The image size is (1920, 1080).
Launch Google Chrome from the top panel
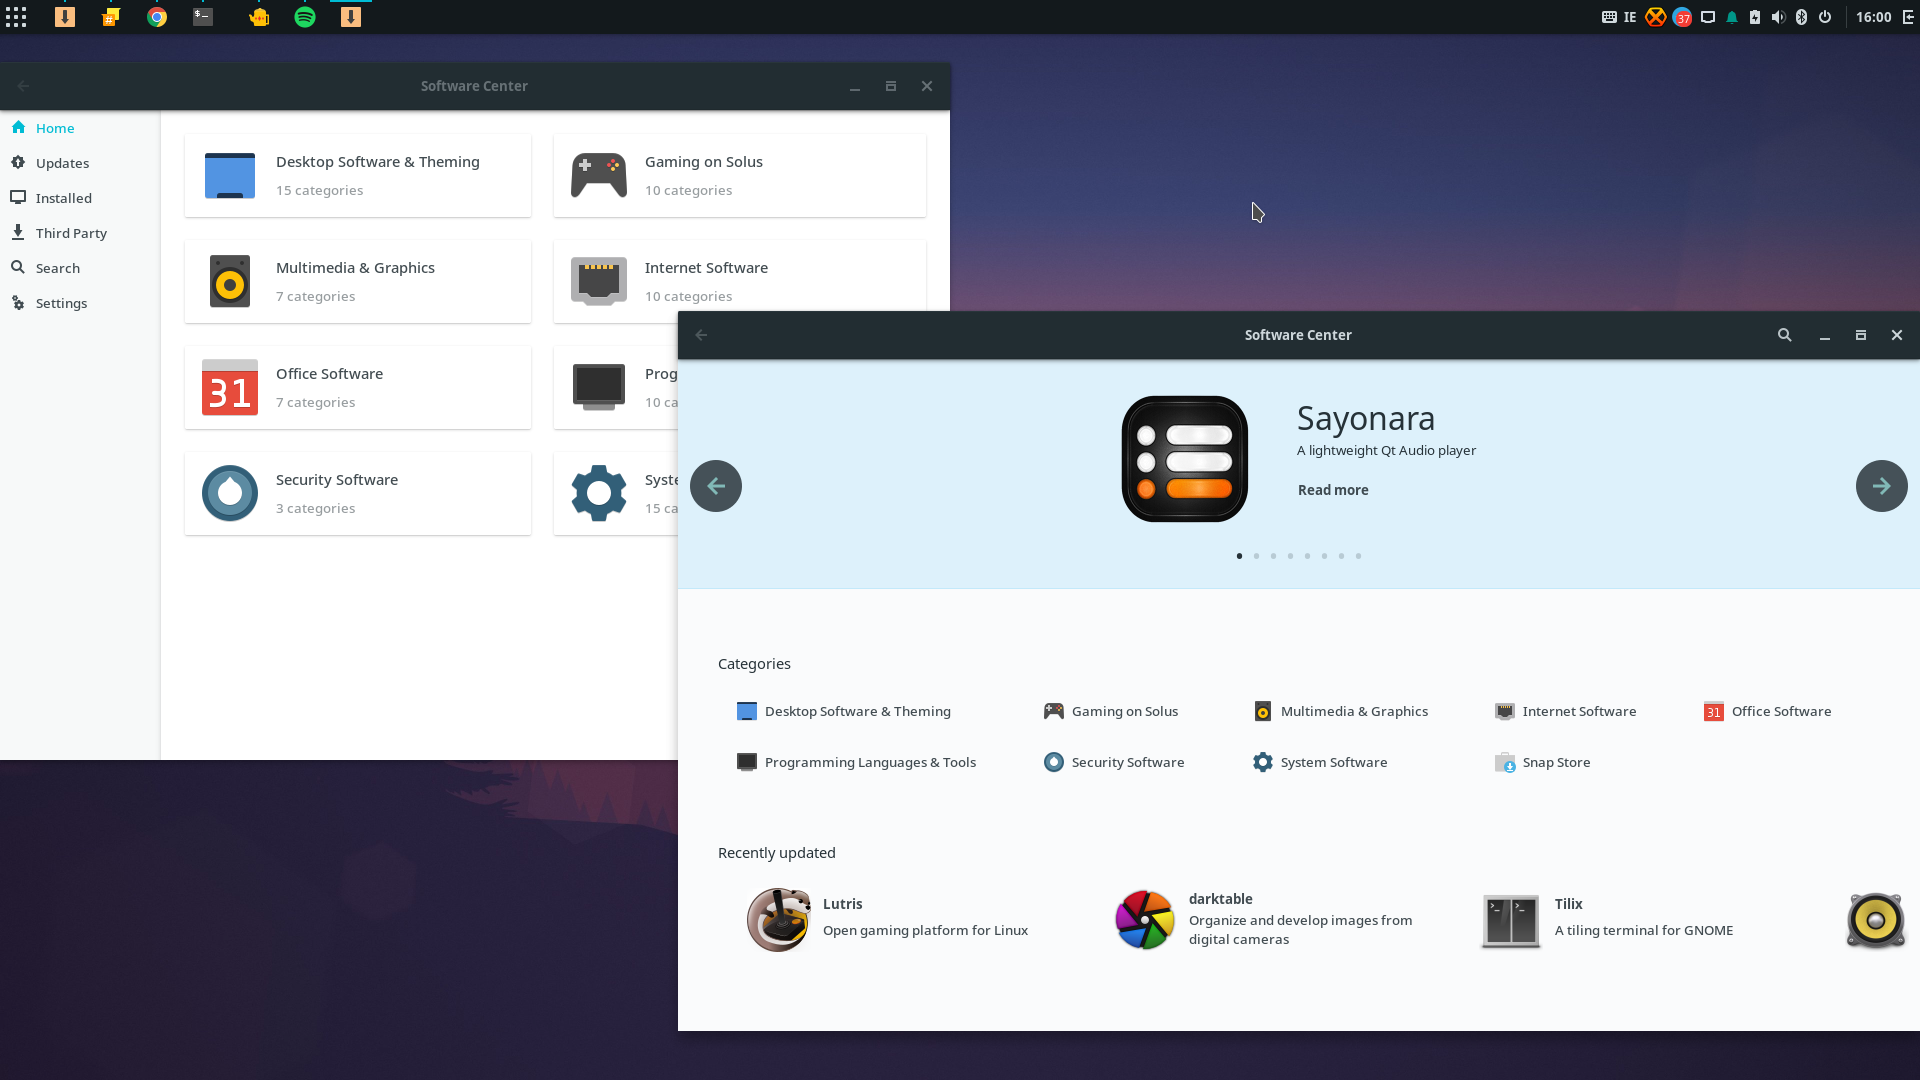[157, 17]
